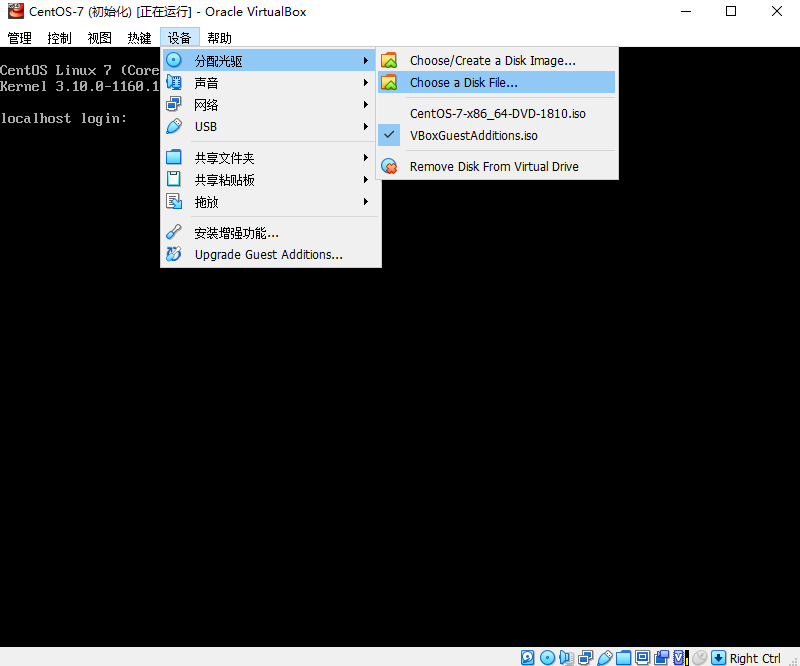Click the keyboard capture arrow icon in status bar
Screen dimensions: 800x666
[718, 657]
